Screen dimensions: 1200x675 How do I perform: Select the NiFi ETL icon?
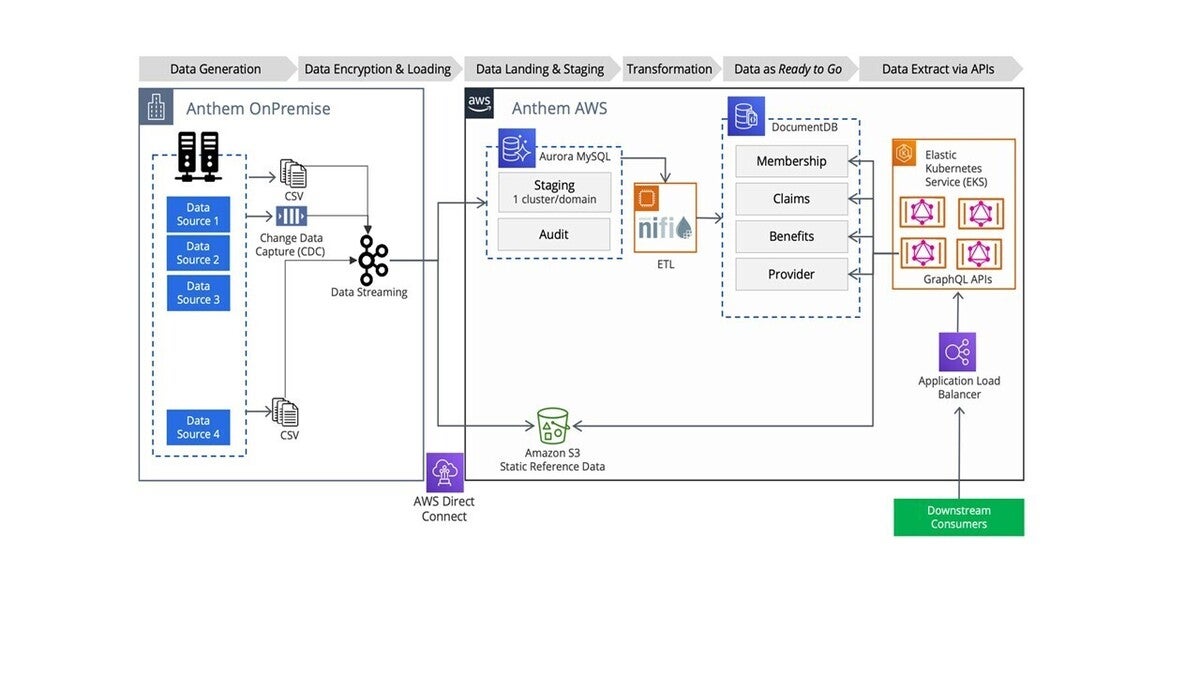click(x=665, y=218)
